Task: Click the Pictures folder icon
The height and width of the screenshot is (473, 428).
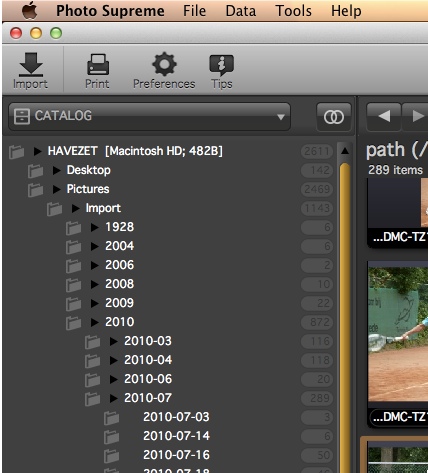Action: click(x=36, y=189)
